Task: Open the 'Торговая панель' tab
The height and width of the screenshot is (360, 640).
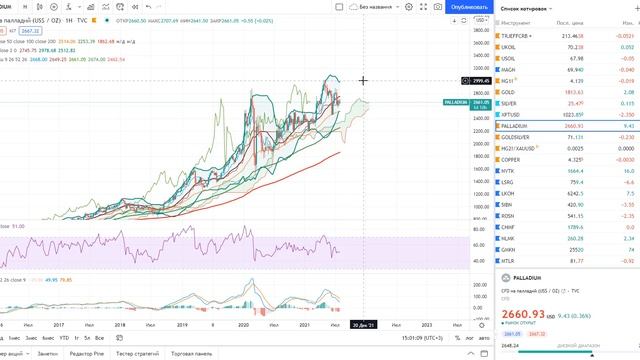Action: (191, 353)
